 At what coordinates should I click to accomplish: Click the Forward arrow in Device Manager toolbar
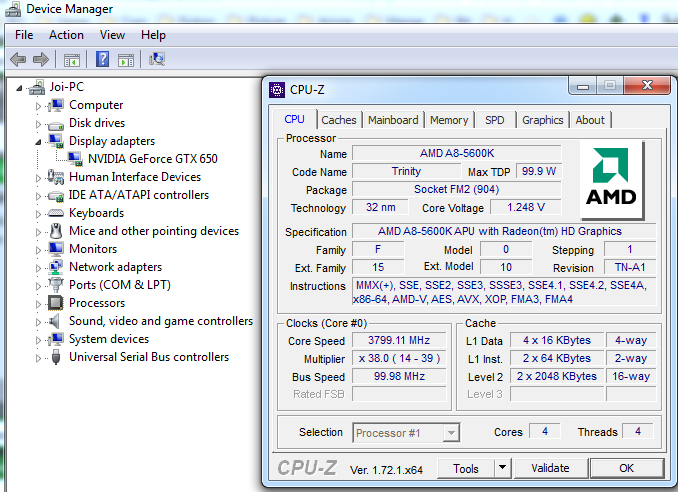(41, 59)
